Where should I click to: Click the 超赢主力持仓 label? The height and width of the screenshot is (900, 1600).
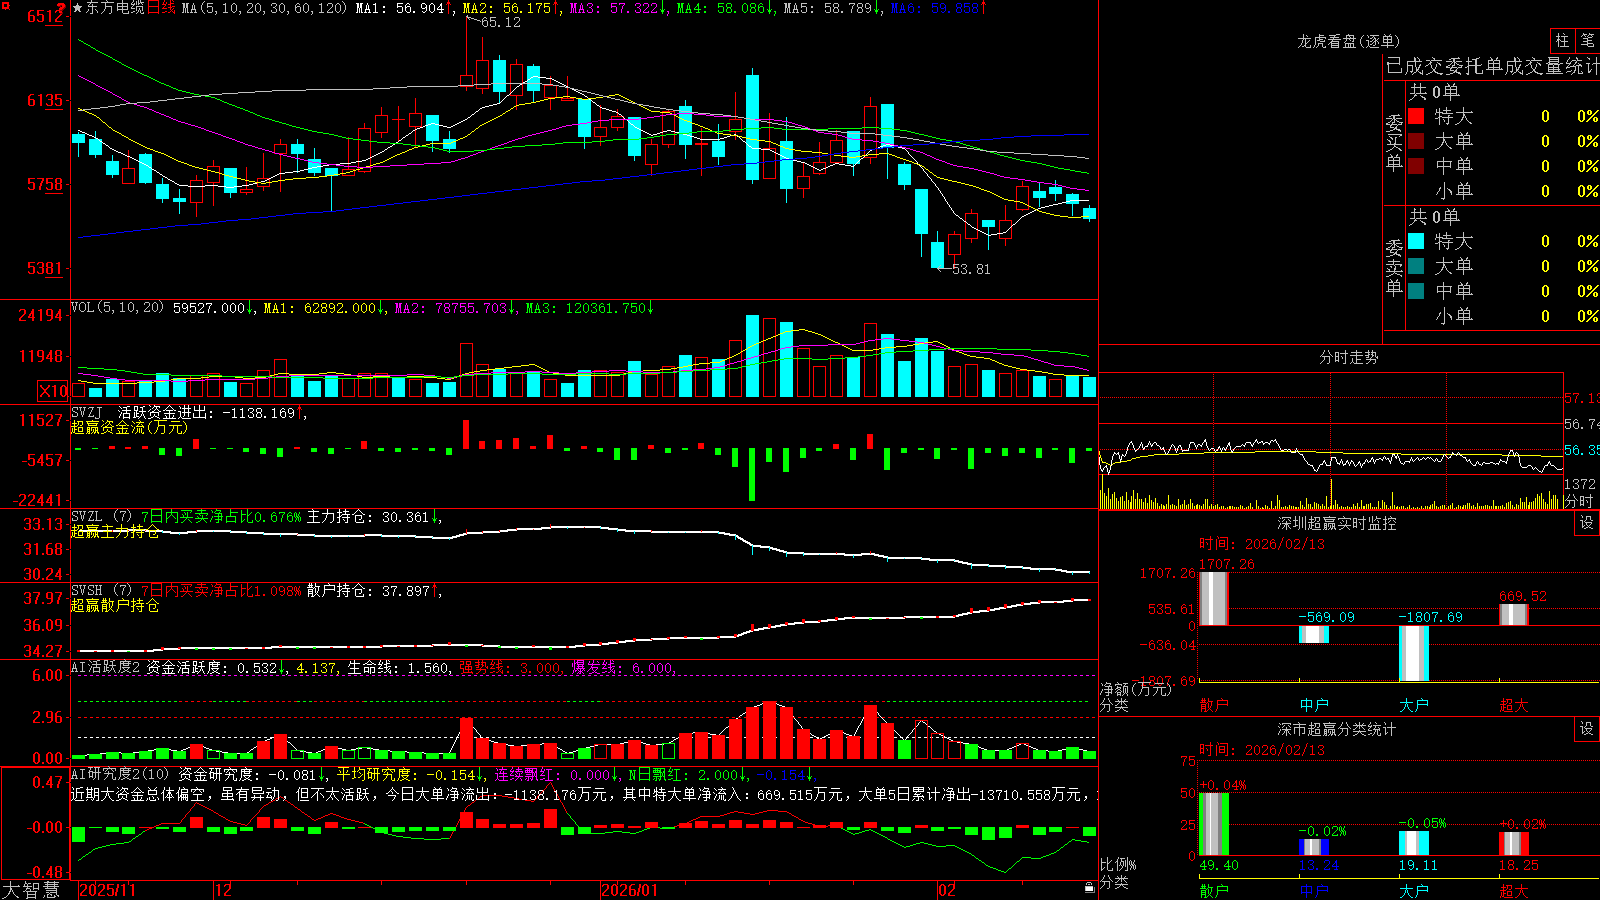point(115,531)
